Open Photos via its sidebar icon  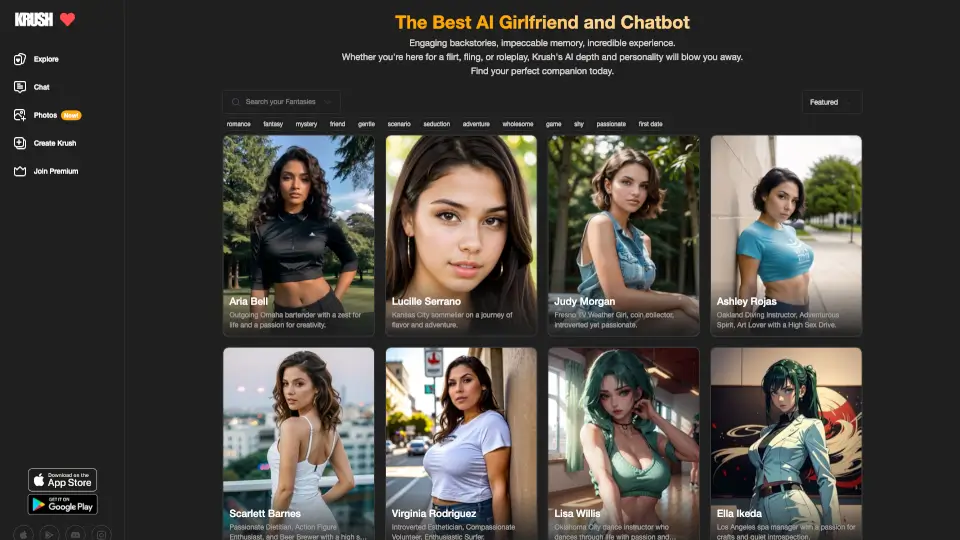click(20, 115)
